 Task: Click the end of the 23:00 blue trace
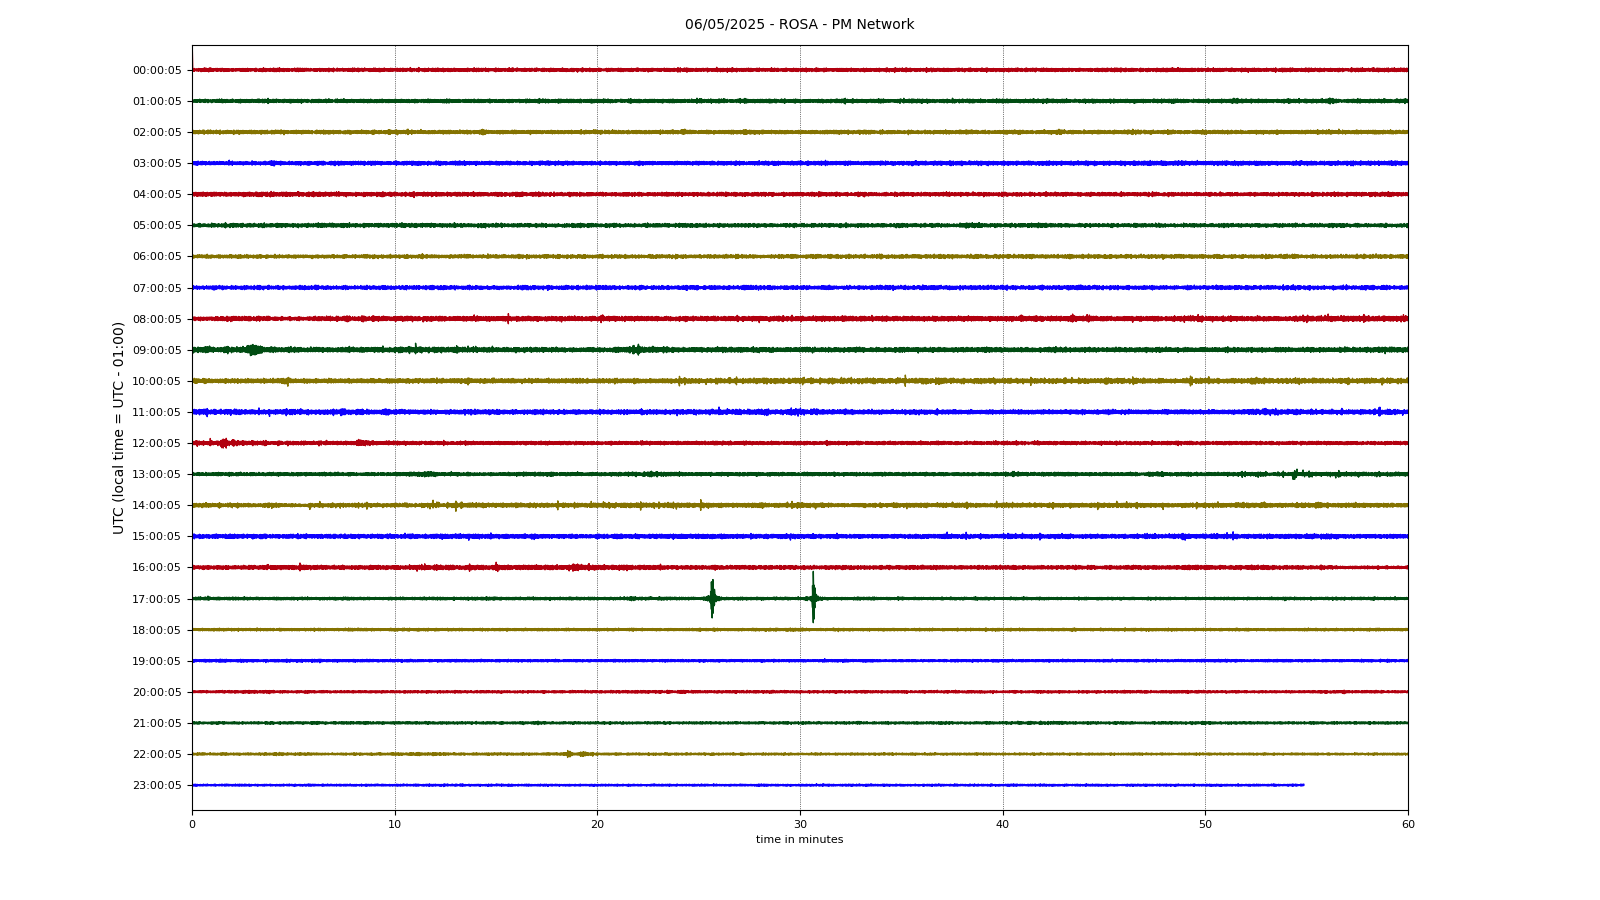tap(1302, 785)
